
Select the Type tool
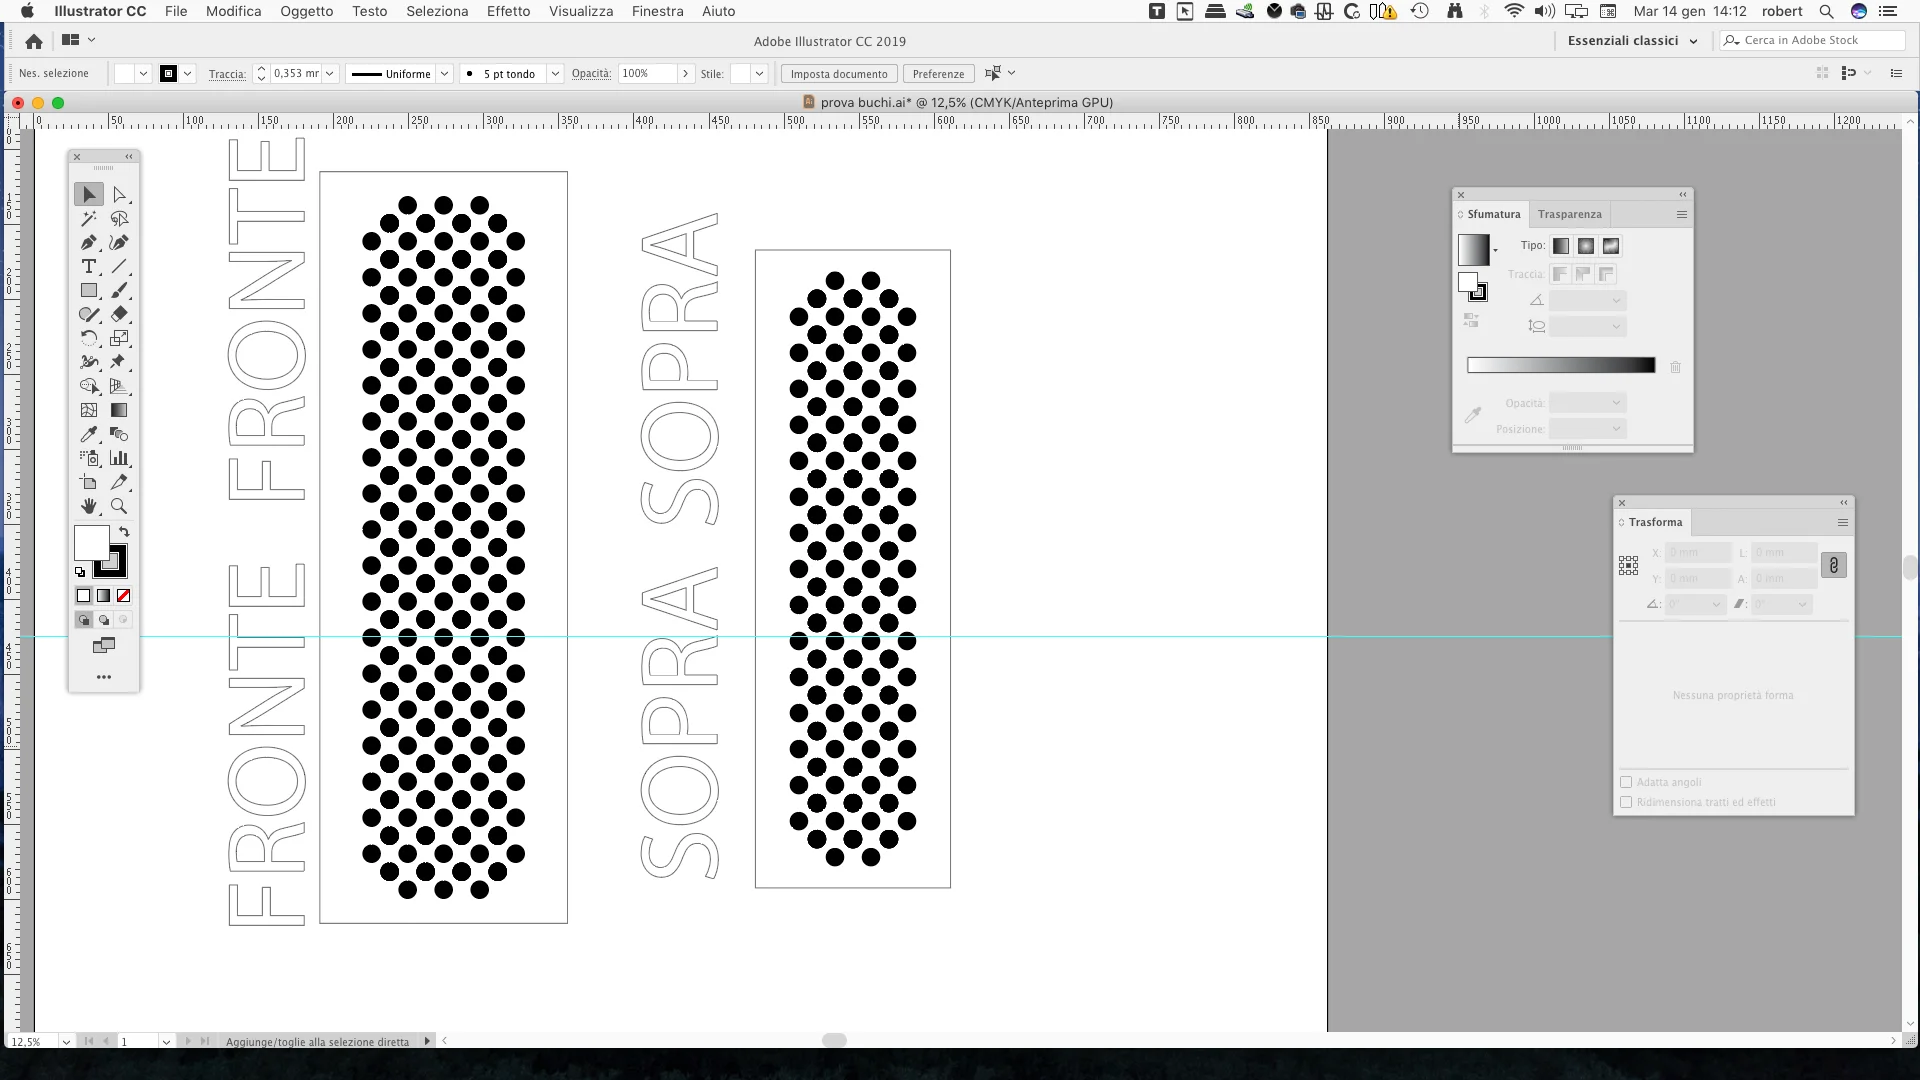(x=89, y=266)
